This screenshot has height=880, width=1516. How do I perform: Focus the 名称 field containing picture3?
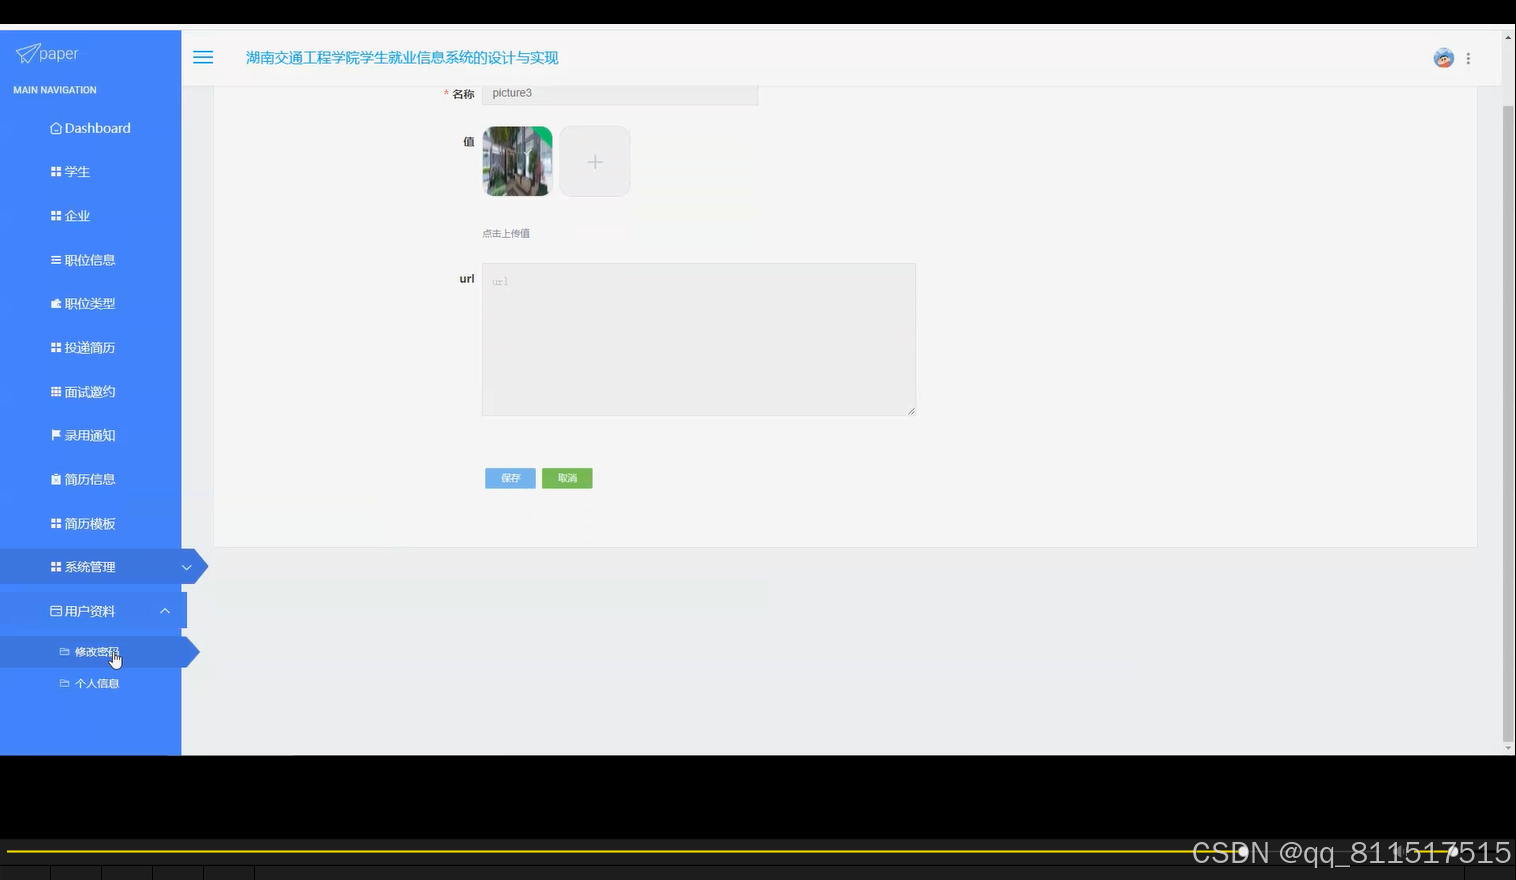point(620,94)
